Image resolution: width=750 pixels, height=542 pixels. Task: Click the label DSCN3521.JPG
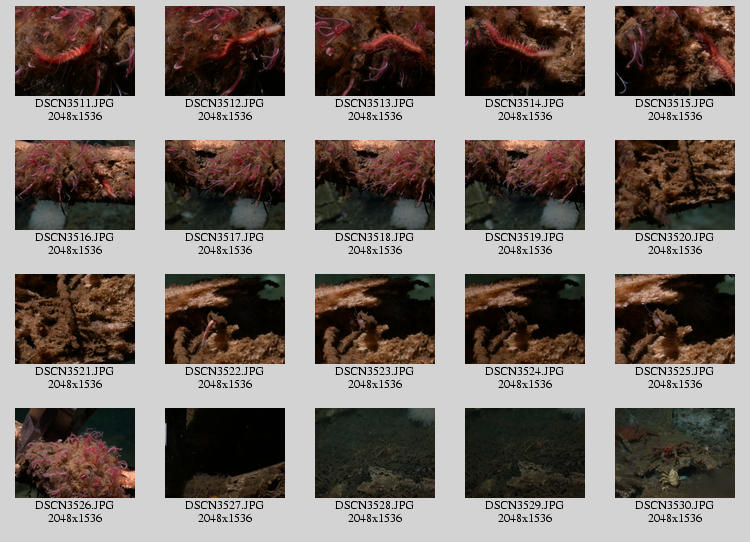[75, 371]
